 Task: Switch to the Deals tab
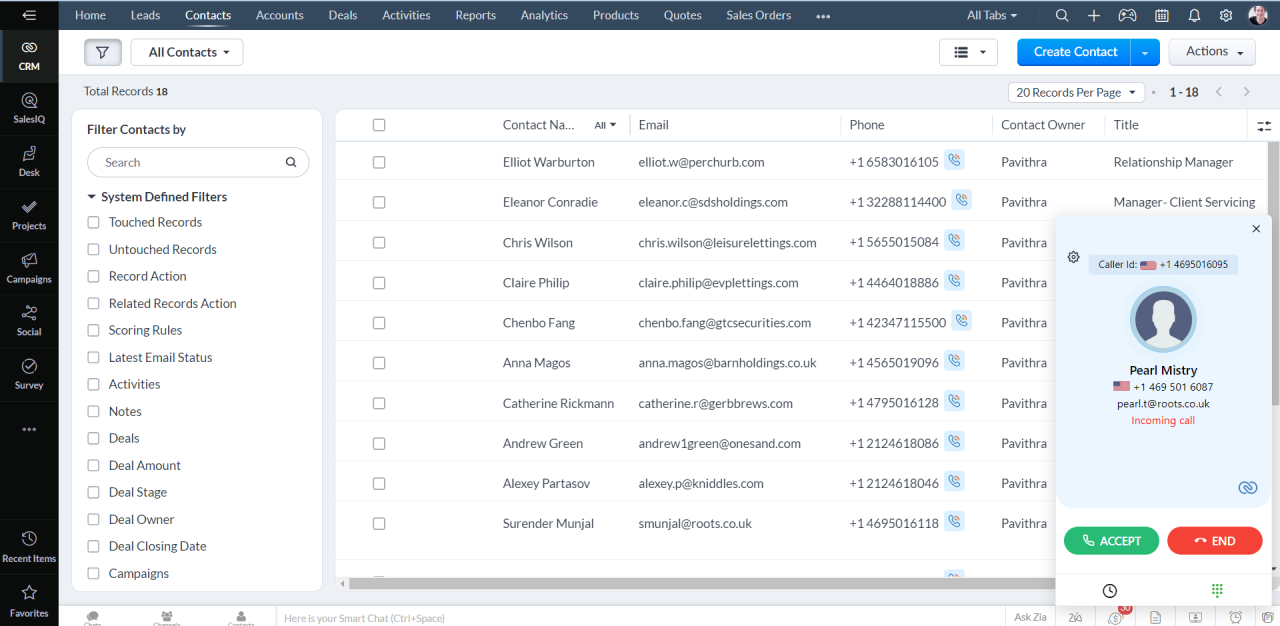[342, 15]
